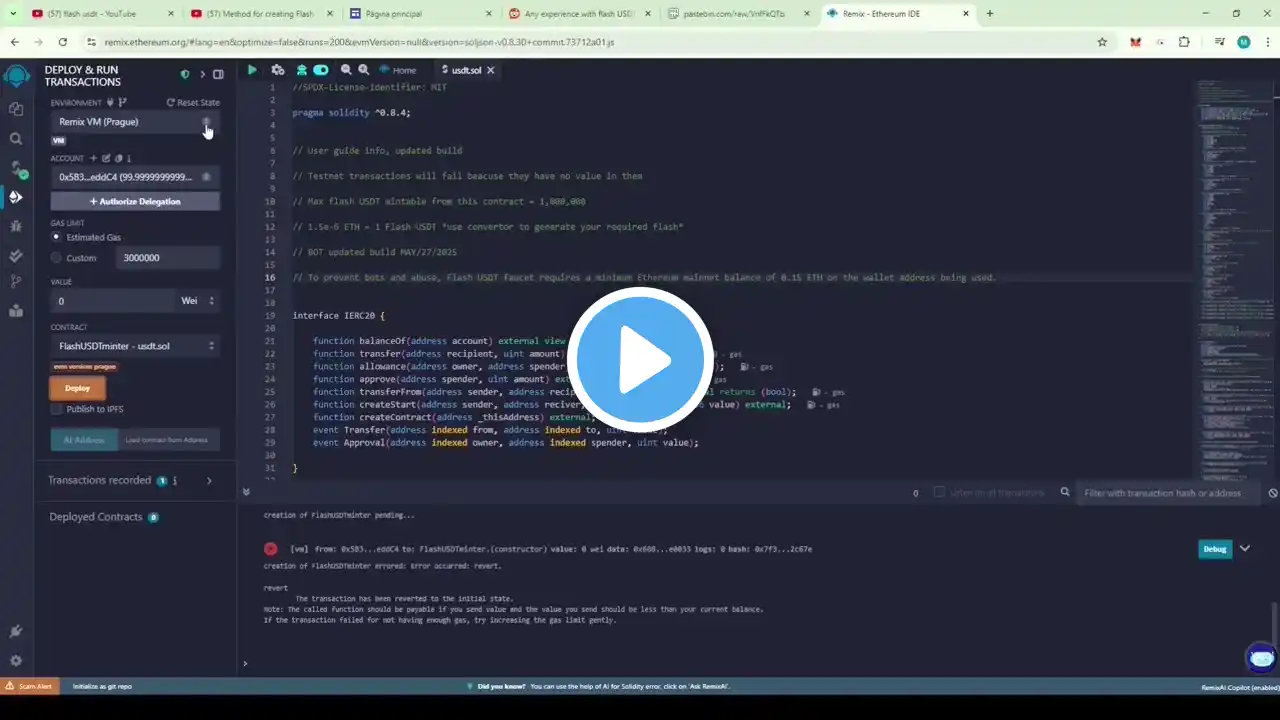Click the edit account pencil icon
1280x720 pixels.
tap(106, 158)
